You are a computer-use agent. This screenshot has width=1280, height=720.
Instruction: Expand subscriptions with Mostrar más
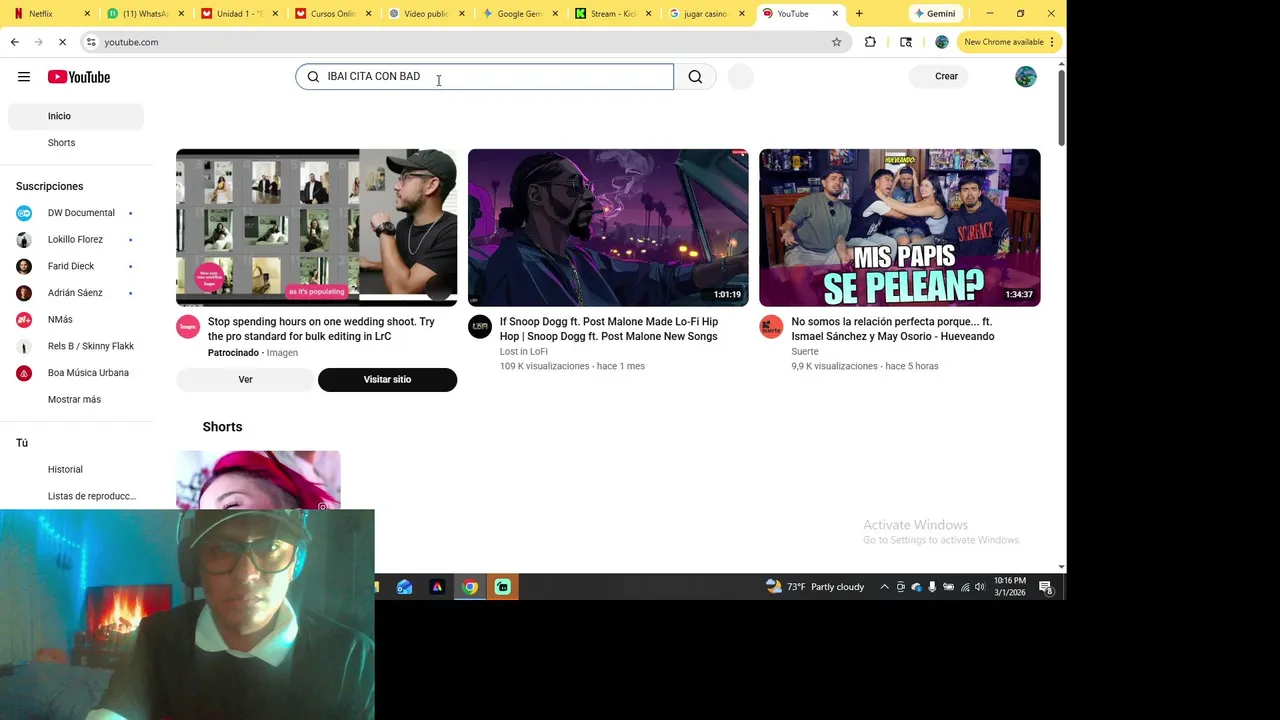pyautogui.click(x=74, y=400)
